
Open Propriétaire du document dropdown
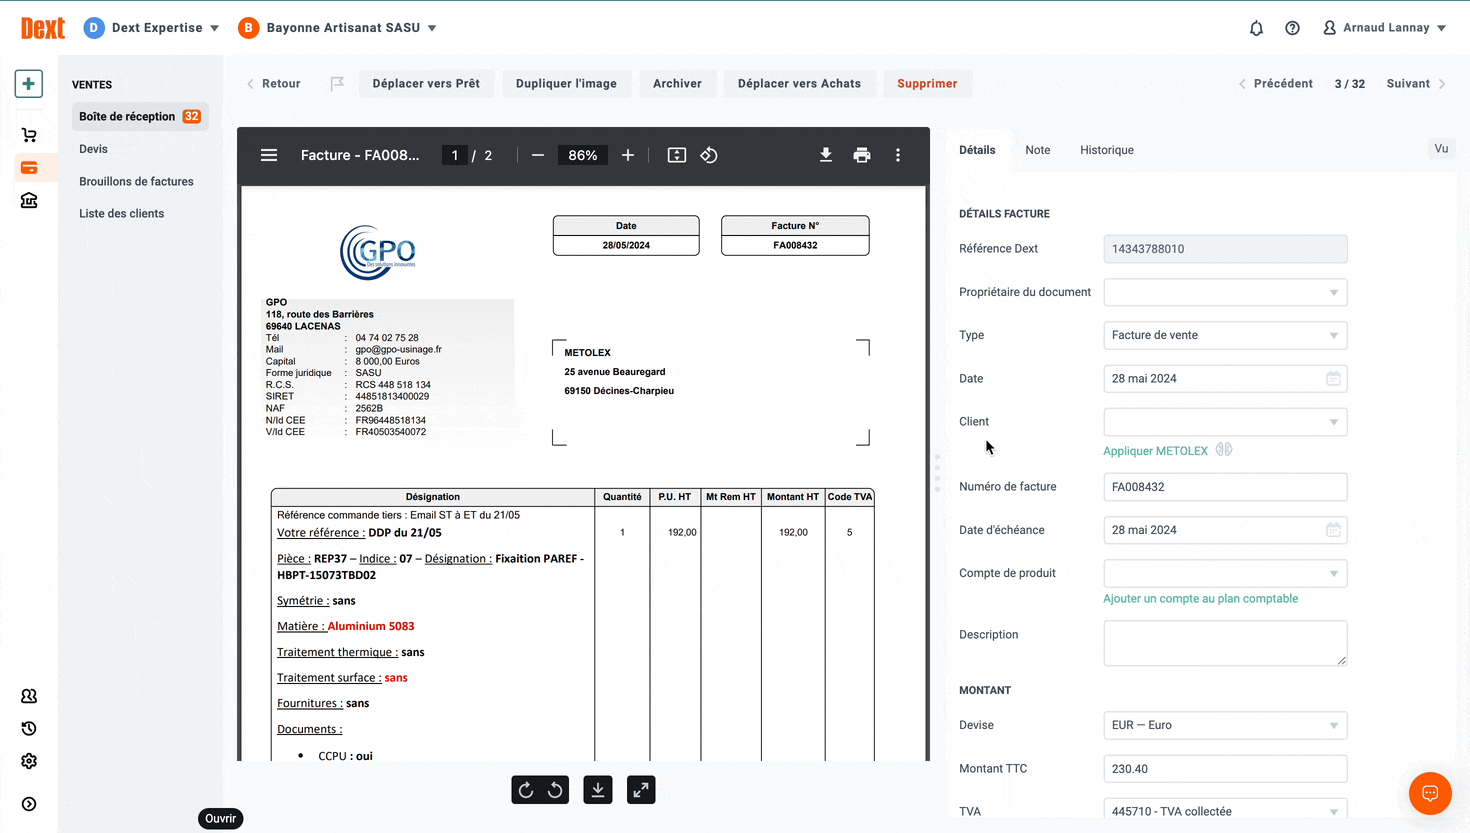1225,292
